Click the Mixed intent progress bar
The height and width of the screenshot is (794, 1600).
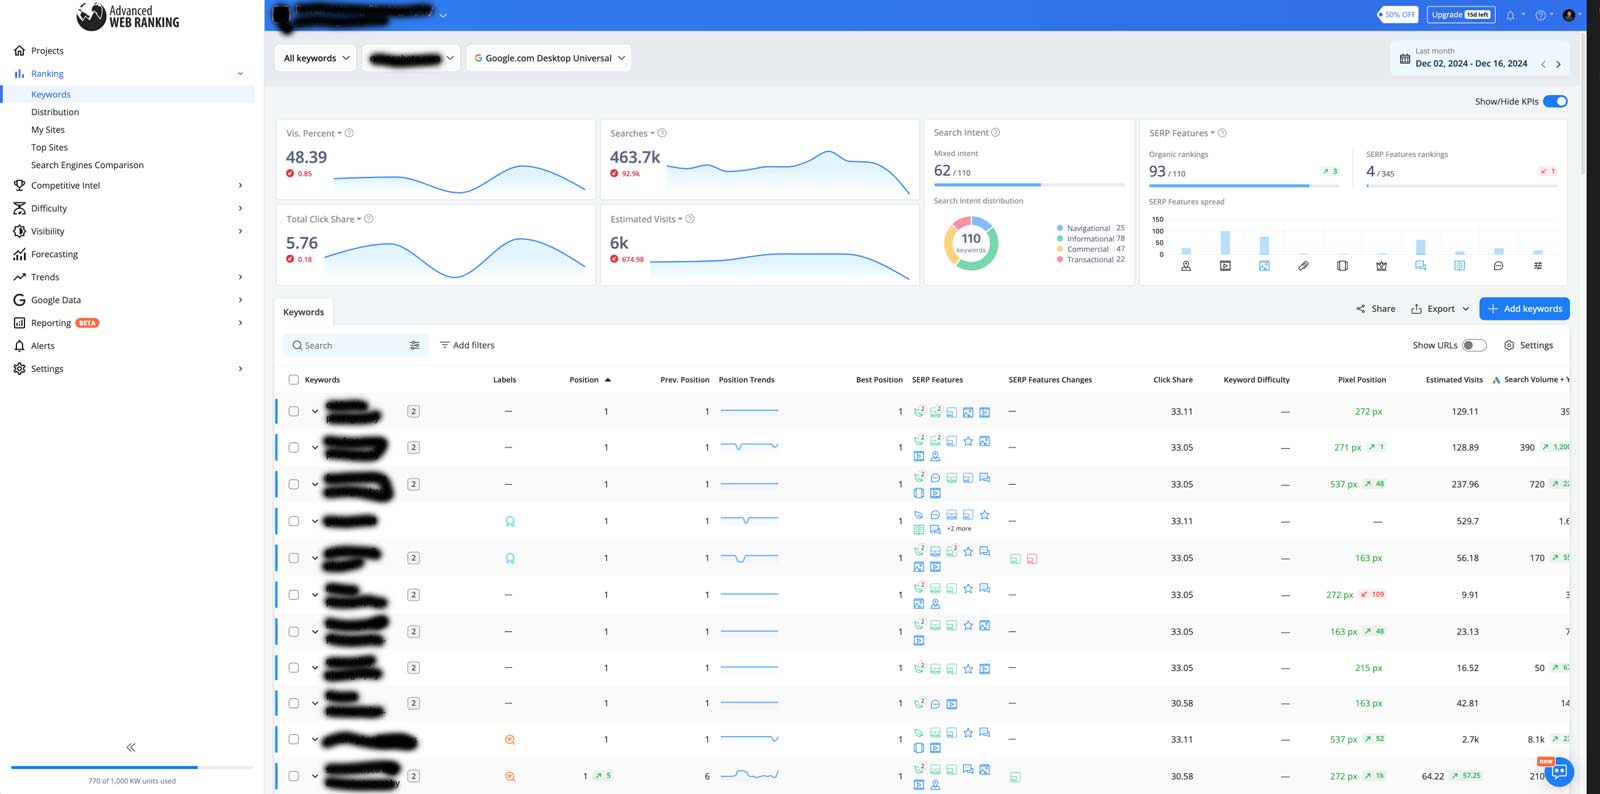[x=1029, y=185]
